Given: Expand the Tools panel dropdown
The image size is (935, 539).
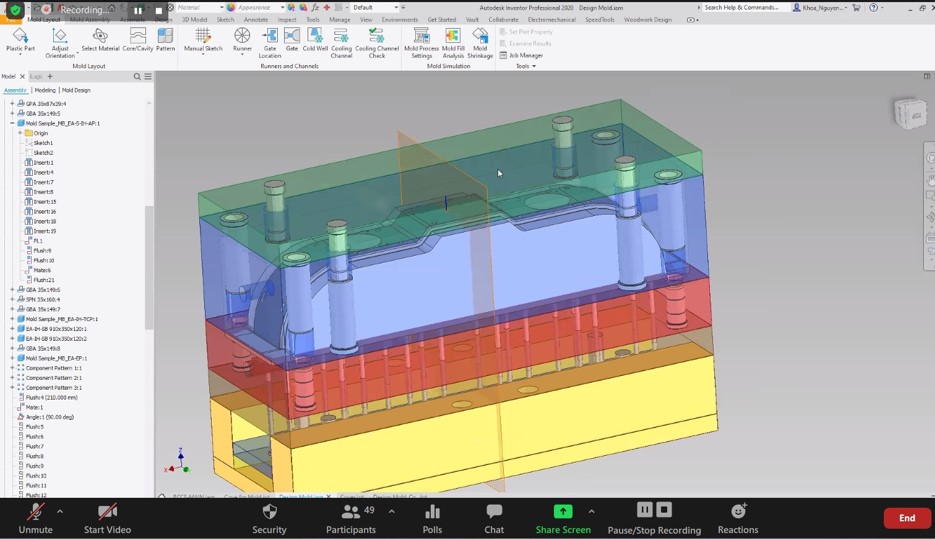Looking at the screenshot, I should (x=525, y=66).
